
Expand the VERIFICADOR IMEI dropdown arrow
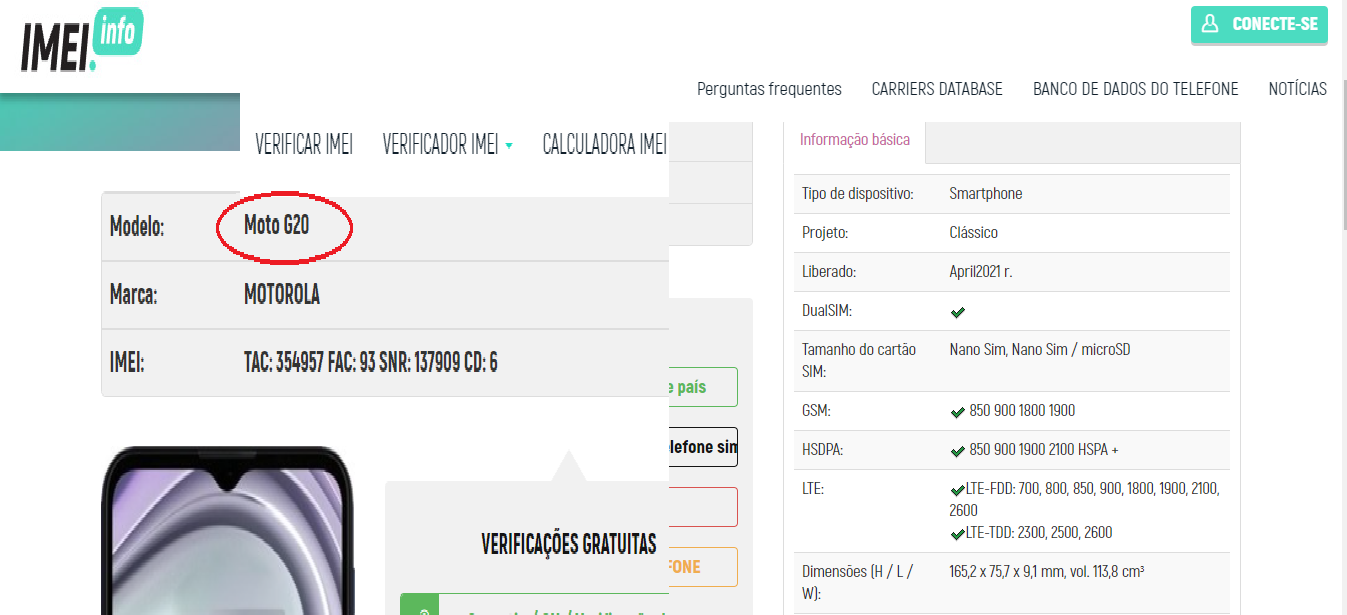(x=509, y=145)
